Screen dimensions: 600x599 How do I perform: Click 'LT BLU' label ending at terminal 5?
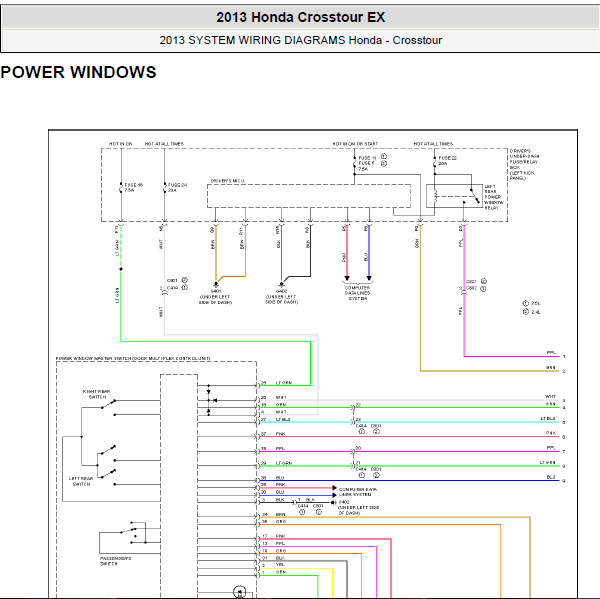548,419
